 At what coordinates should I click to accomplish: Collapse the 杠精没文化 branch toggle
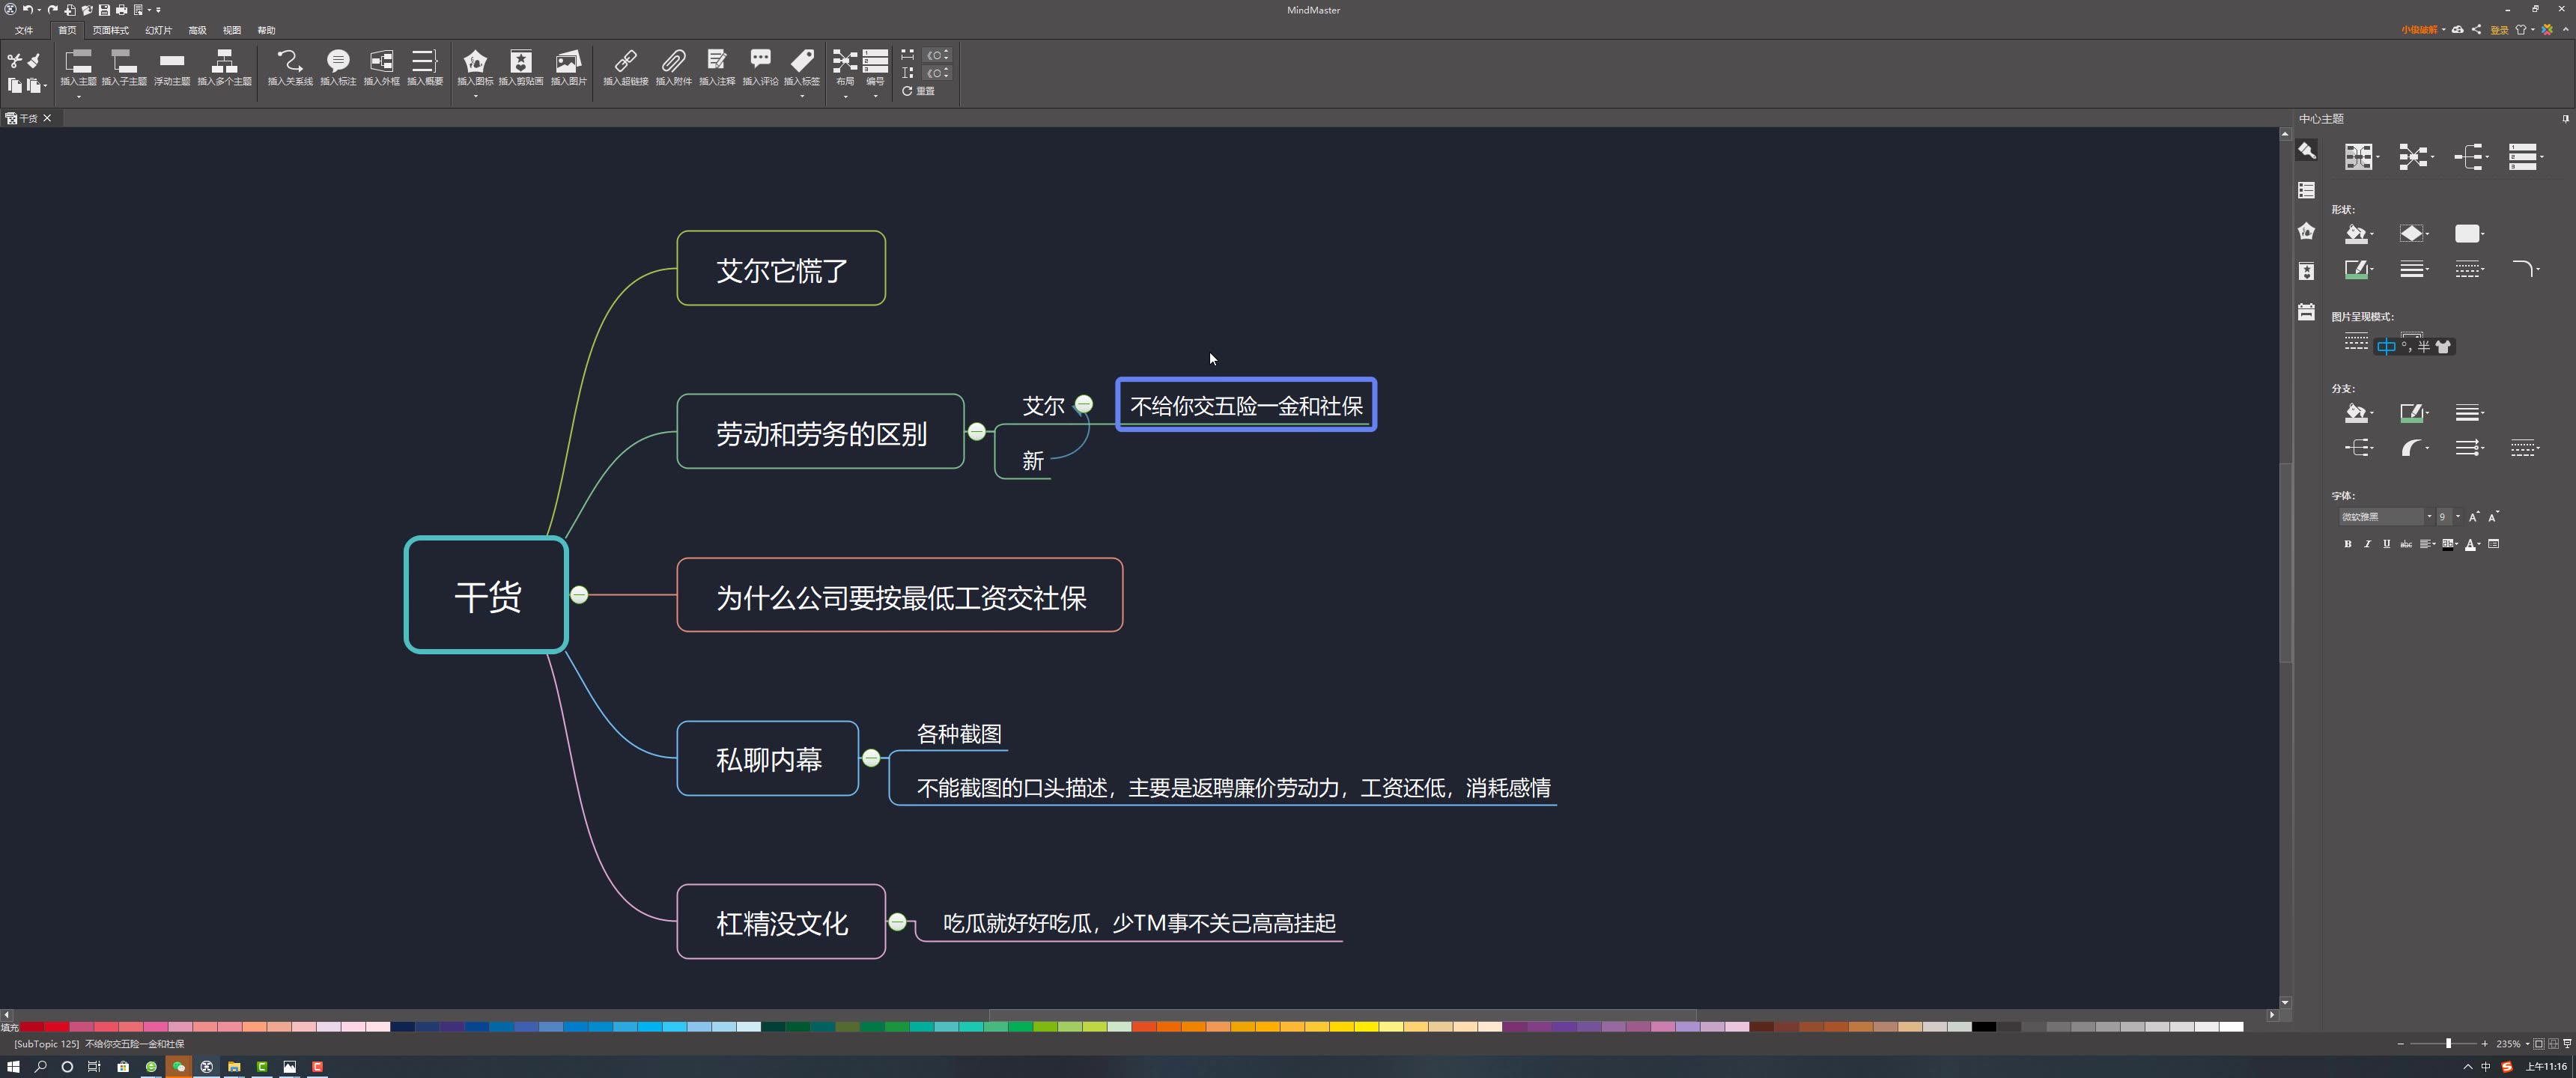pyautogui.click(x=898, y=922)
